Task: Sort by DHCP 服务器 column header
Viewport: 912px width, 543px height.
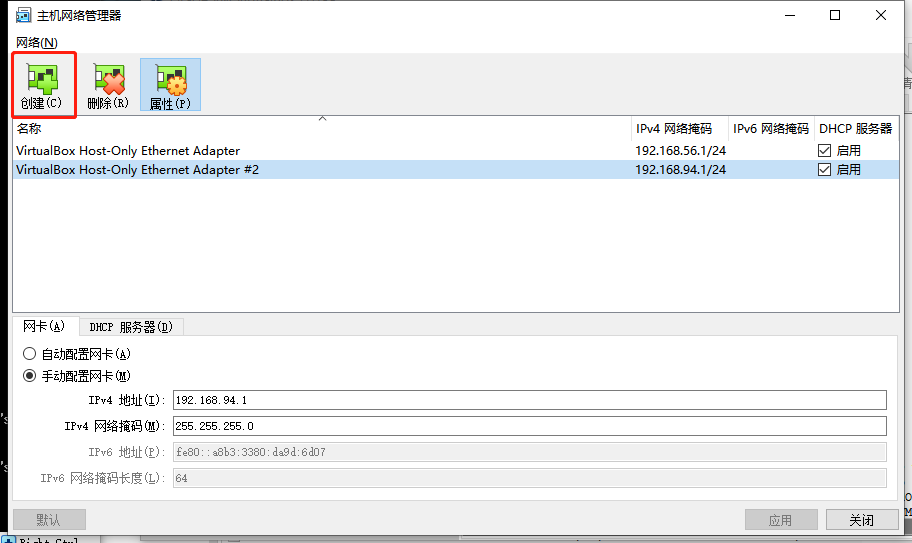Action: (x=855, y=129)
